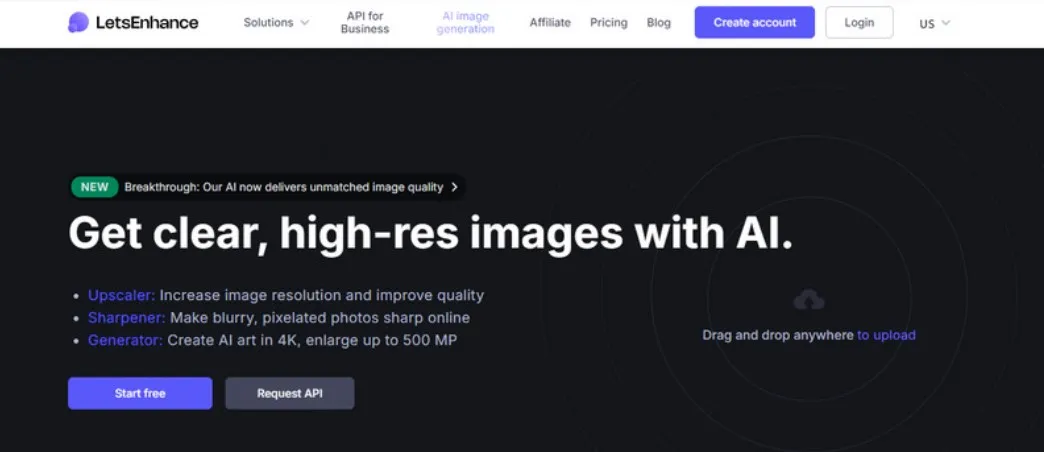Click the Create account button
Viewport: 1044px width, 452px height.
[754, 23]
